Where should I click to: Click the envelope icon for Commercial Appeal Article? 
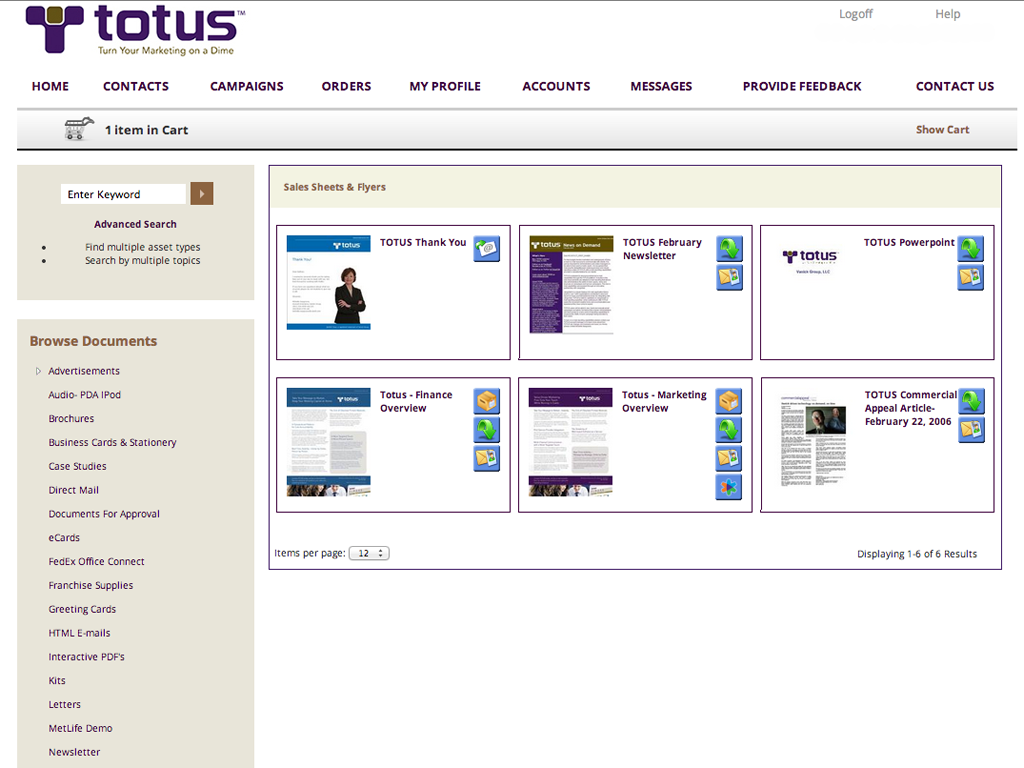click(x=972, y=430)
